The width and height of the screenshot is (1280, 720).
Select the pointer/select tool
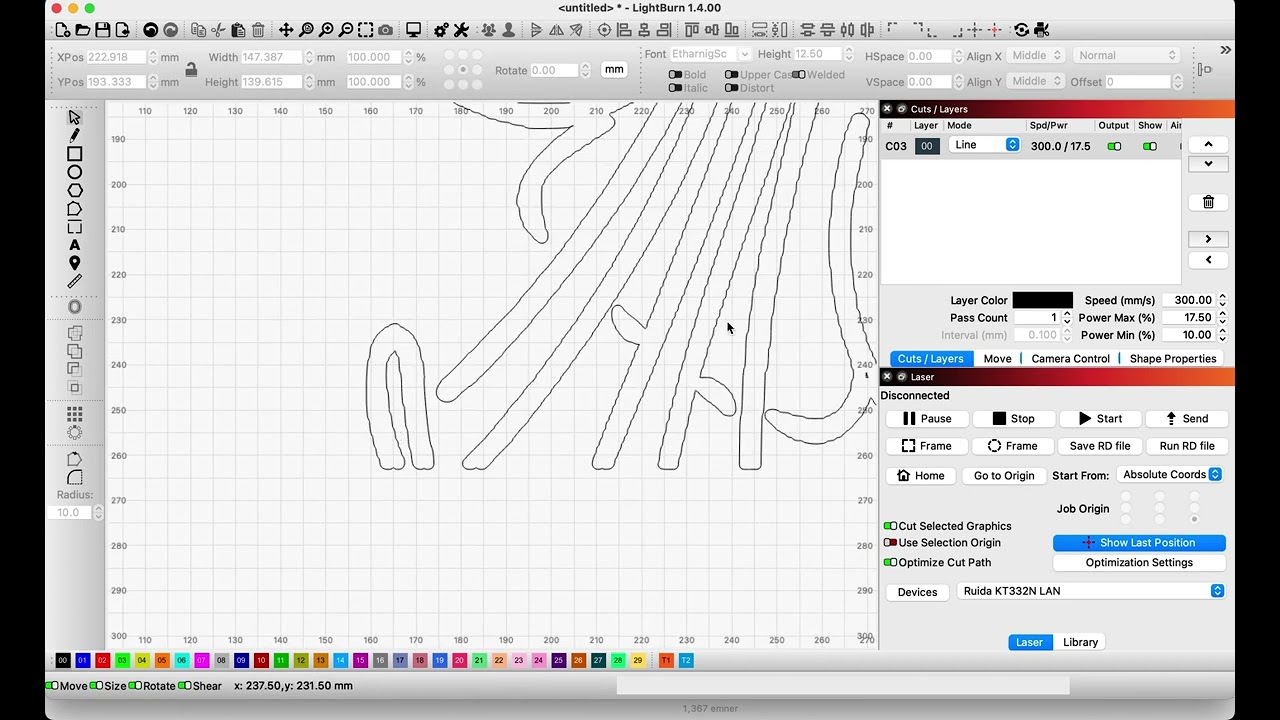point(74,117)
